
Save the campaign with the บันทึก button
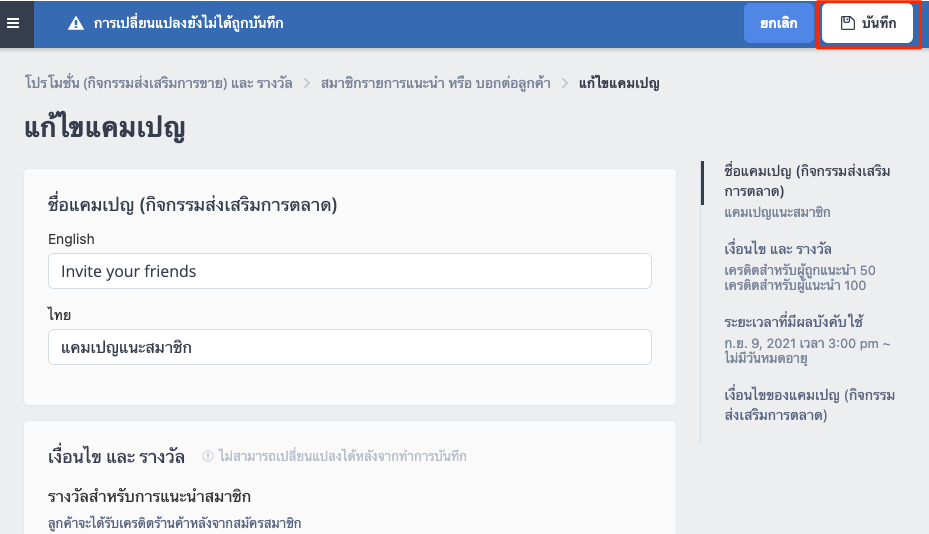(x=868, y=23)
